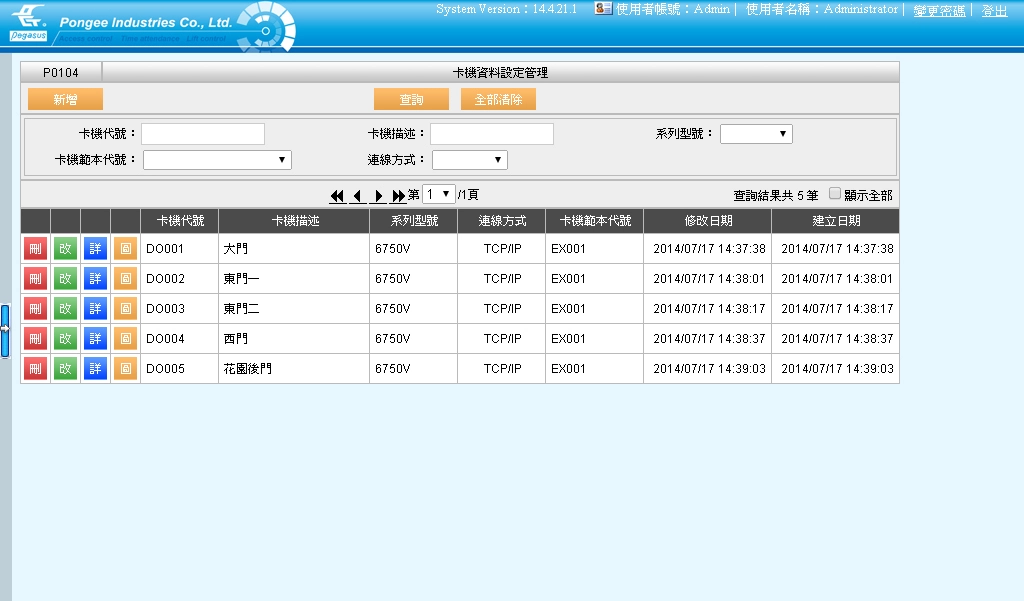Open the image icon 圖 for DO004

124,338
